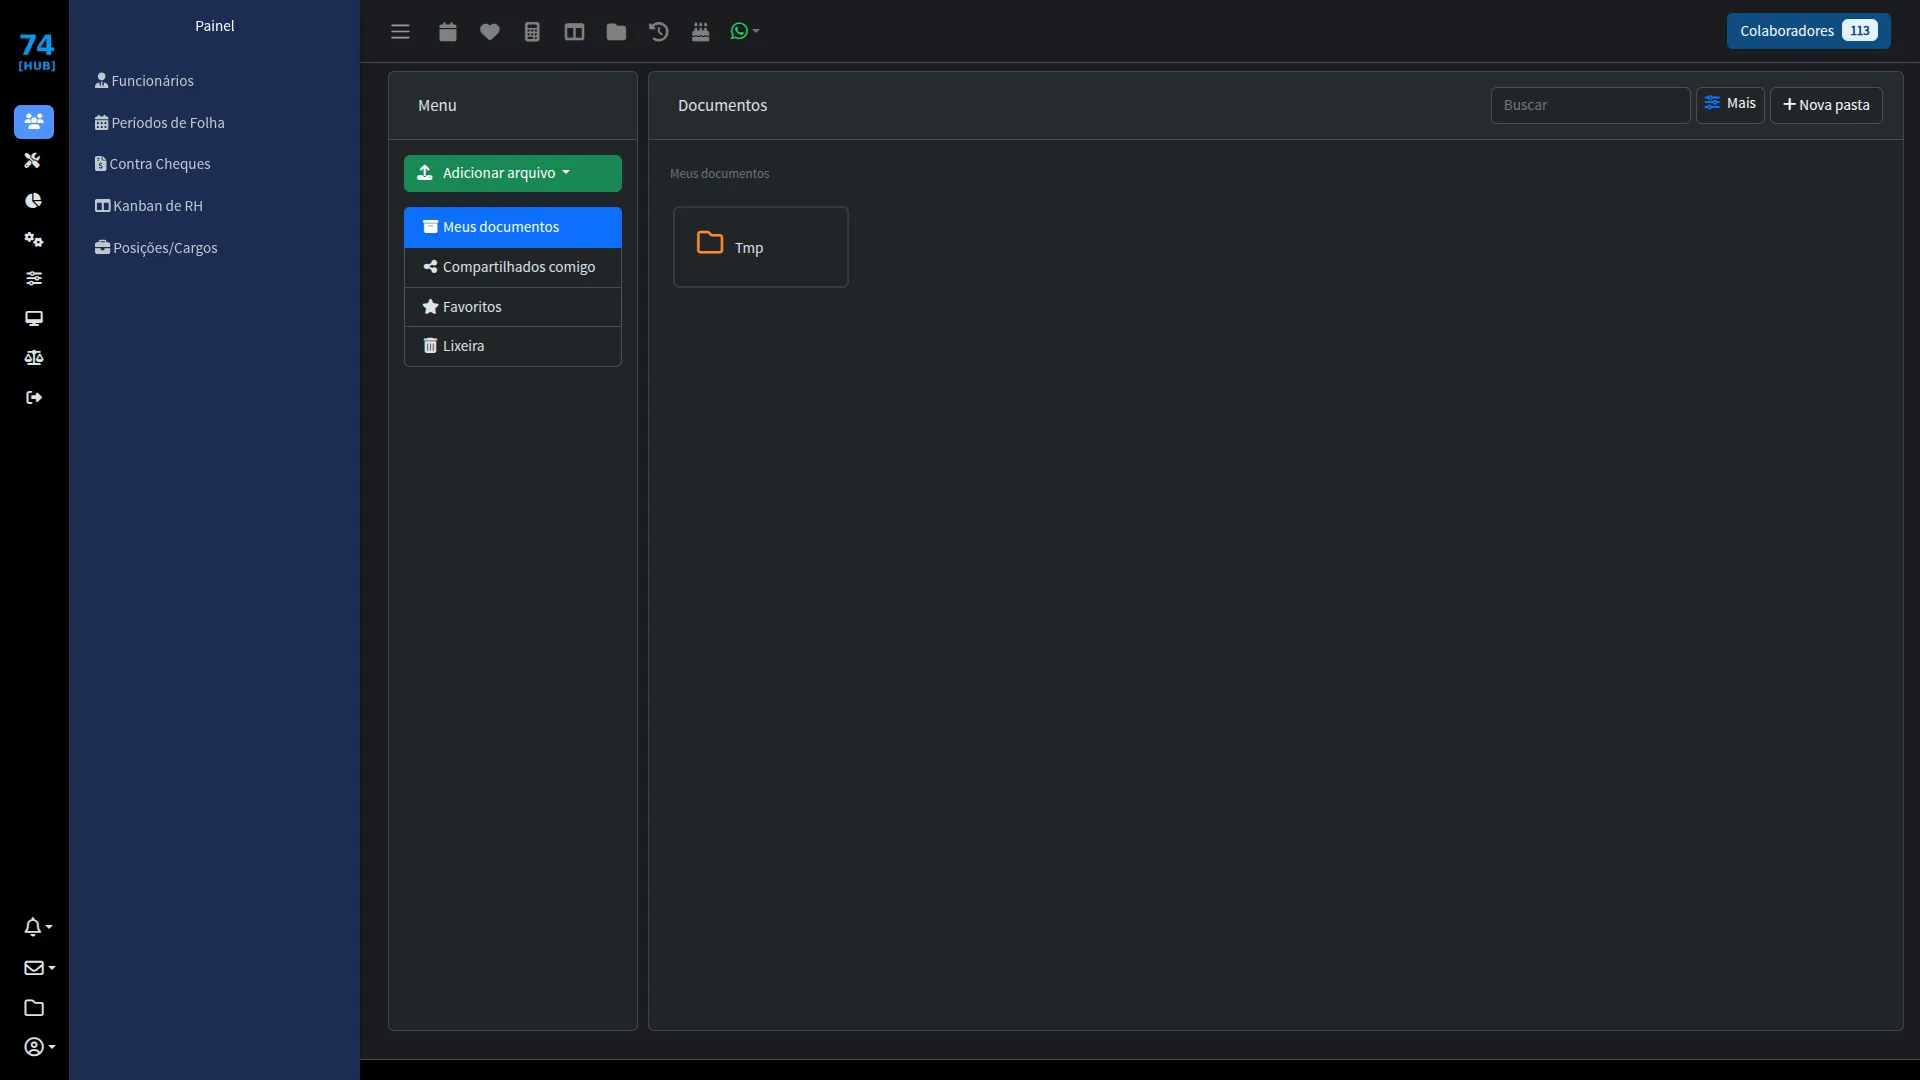Click the Mais filter button
1920x1080 pixels.
(x=1730, y=104)
